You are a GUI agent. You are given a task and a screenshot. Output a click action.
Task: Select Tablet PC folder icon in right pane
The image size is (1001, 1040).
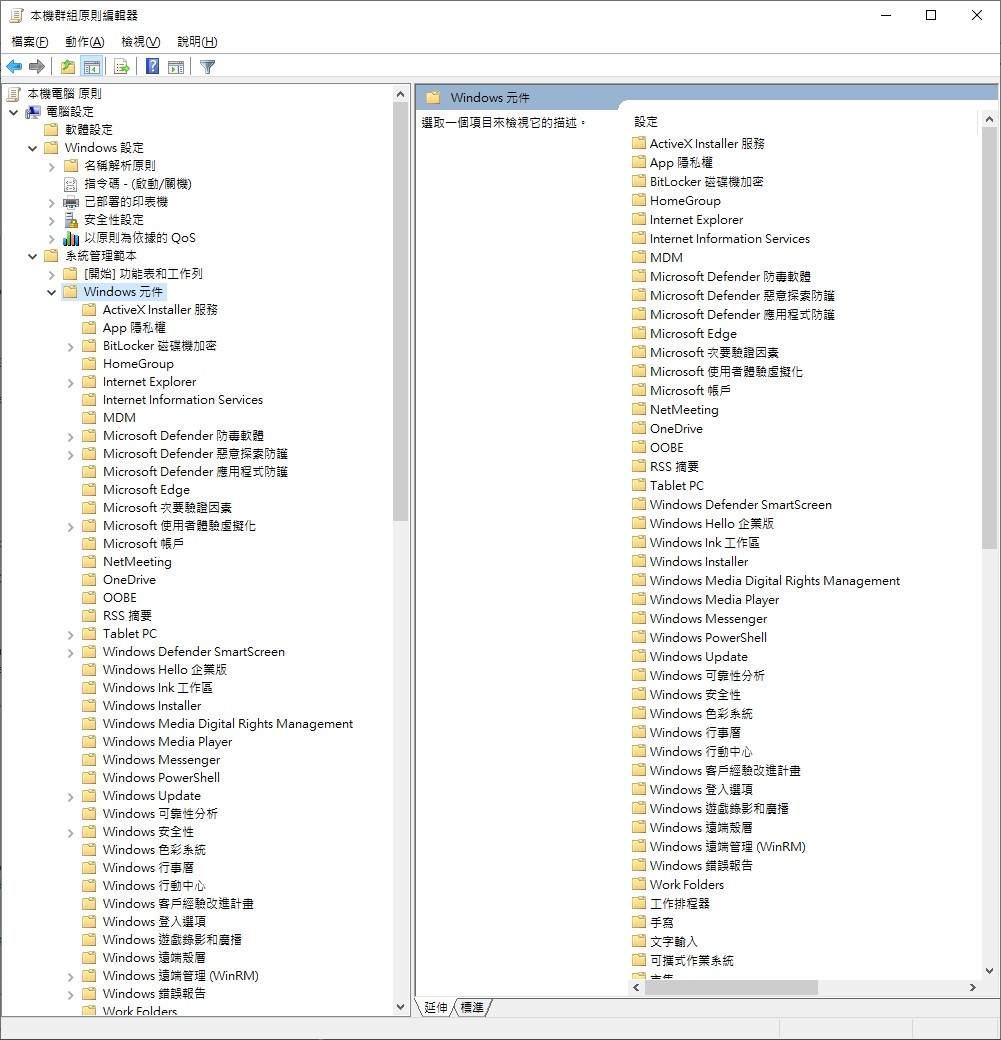(639, 485)
